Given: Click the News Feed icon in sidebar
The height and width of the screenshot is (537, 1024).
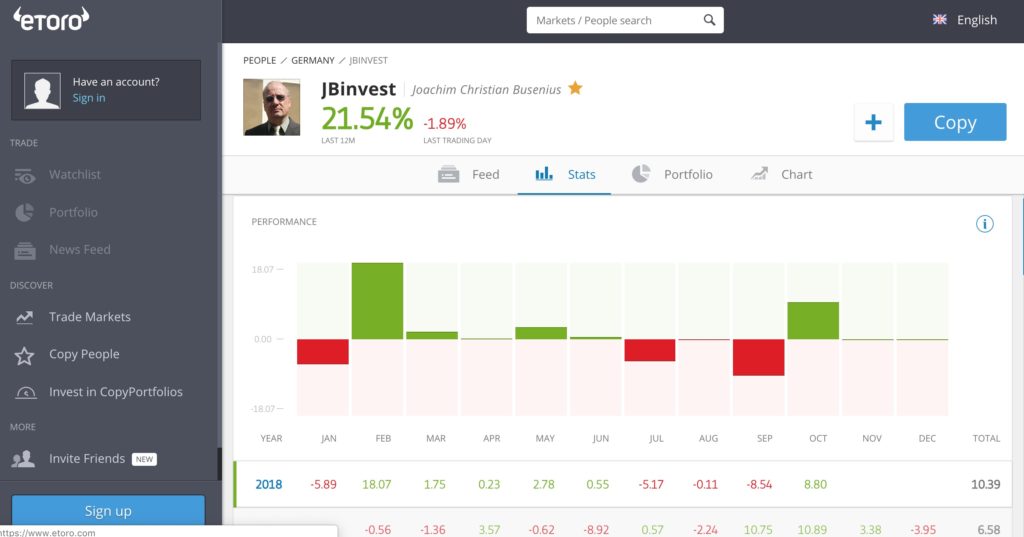Looking at the screenshot, I should [x=25, y=250].
